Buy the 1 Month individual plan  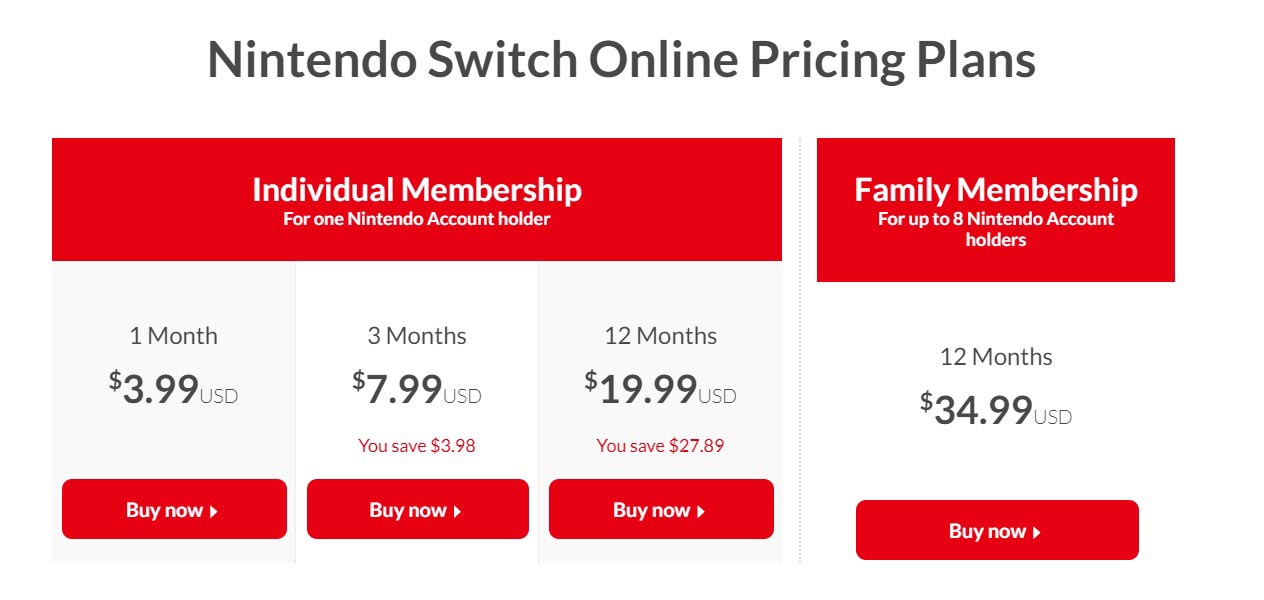click(174, 509)
